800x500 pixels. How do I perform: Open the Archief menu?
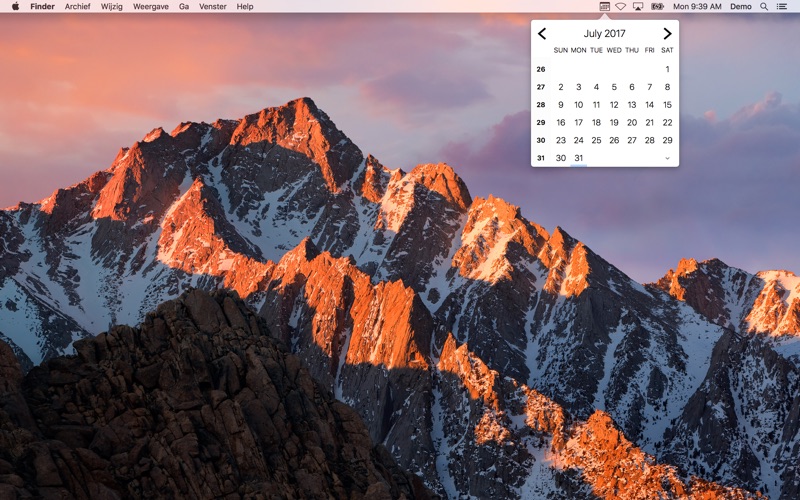[77, 6]
